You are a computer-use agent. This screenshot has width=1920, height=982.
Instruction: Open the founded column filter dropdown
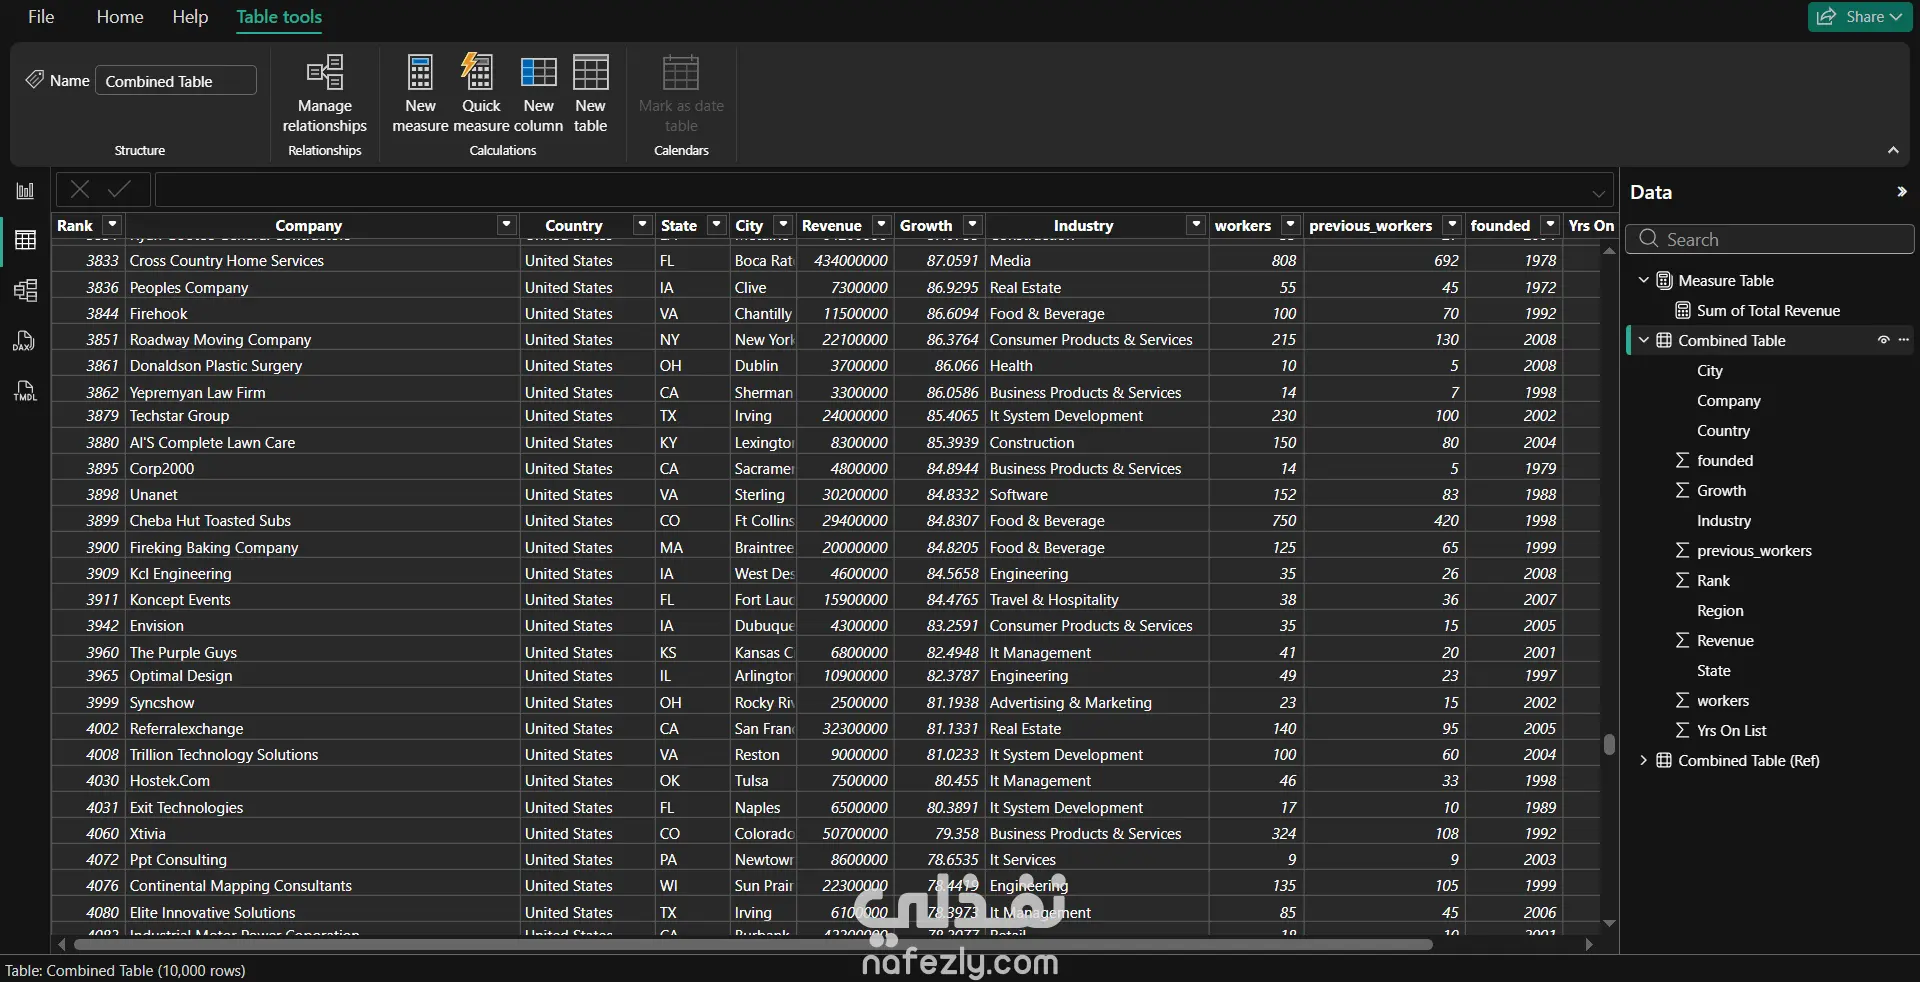1550,225
